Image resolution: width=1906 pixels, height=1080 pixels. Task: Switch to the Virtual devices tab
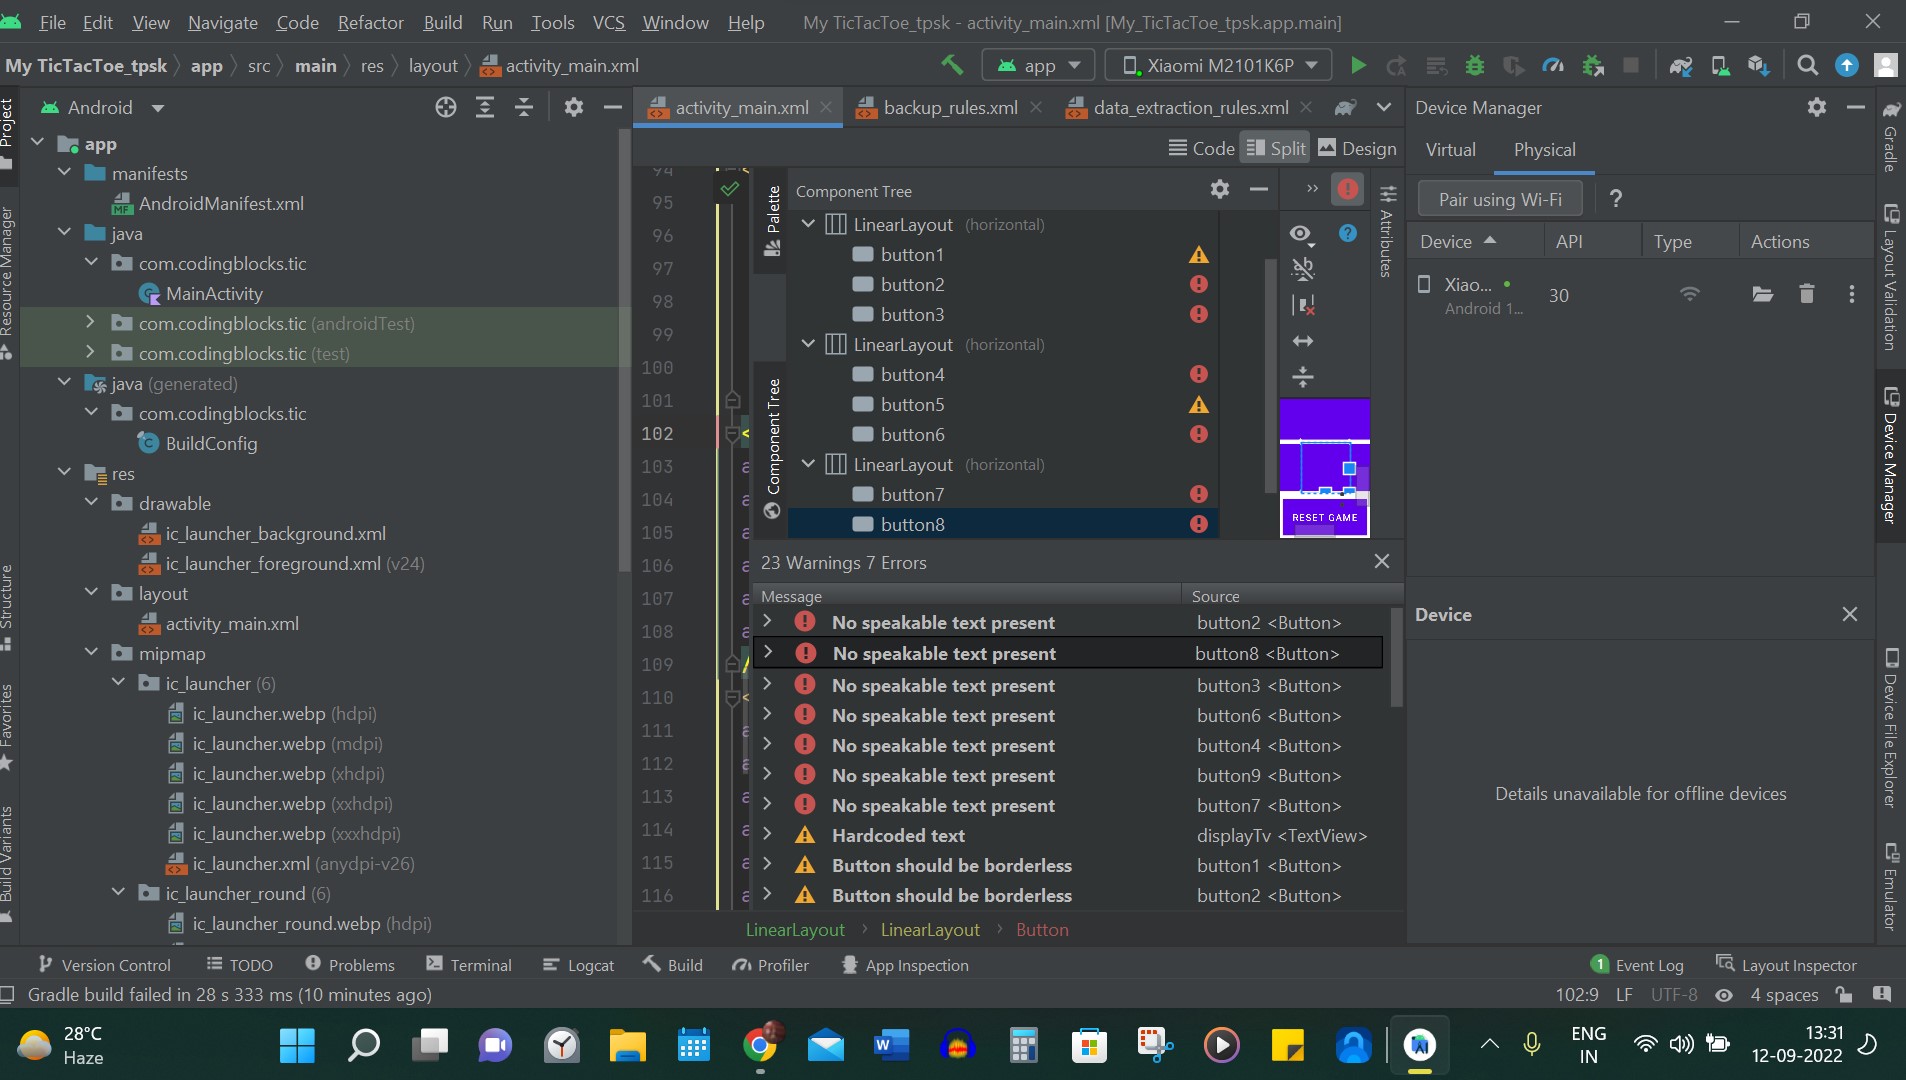click(x=1450, y=150)
